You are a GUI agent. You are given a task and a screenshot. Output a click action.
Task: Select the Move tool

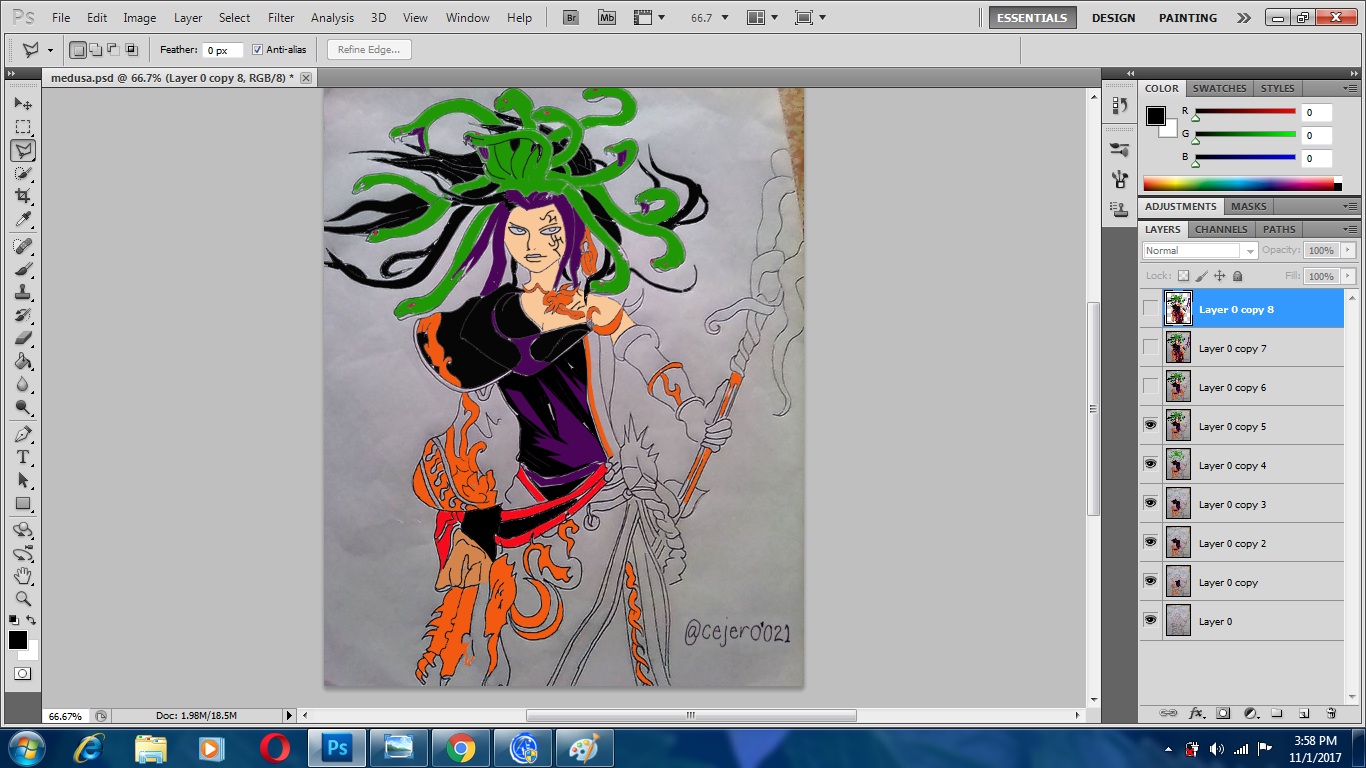click(23, 104)
